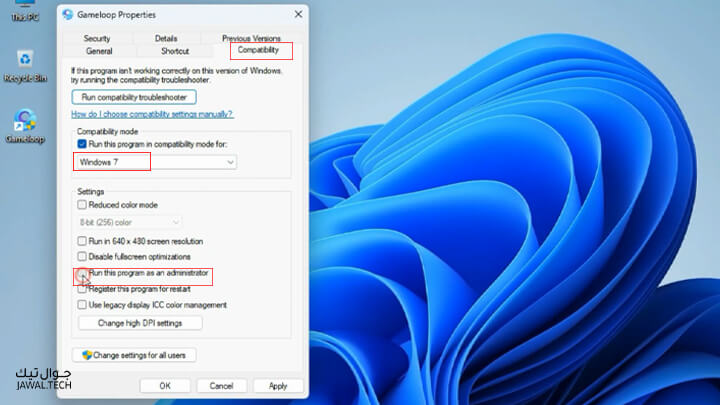720x405 pixels.
Task: Open the Gameloop desktop shortcut icon
Action: coord(25,120)
